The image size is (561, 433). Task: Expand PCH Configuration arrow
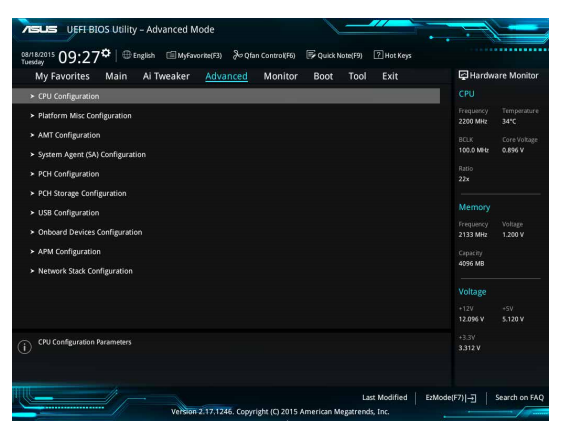tap(32, 174)
